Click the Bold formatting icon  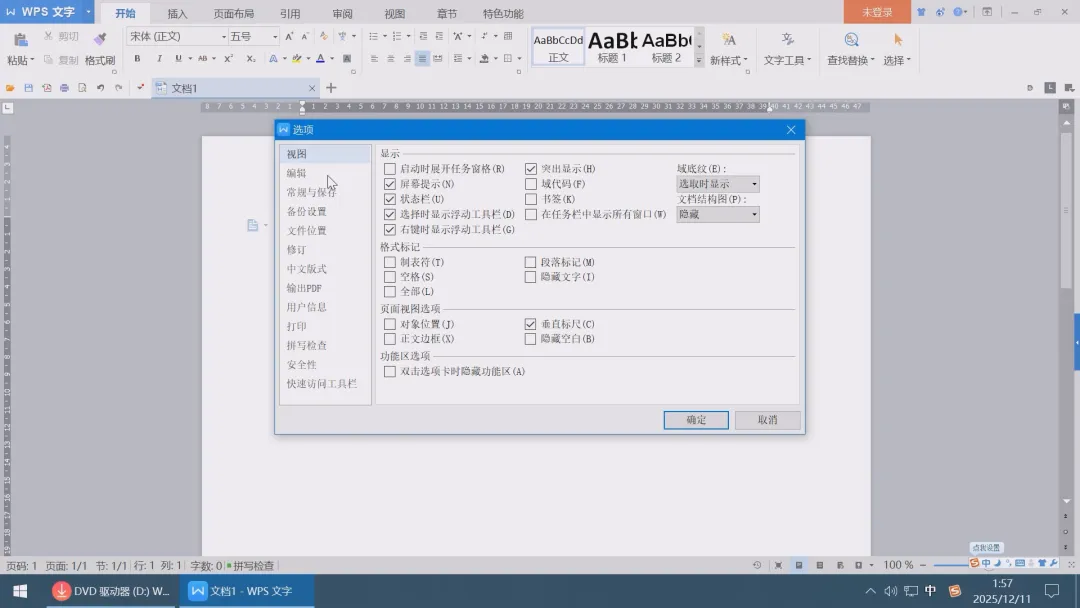tap(137, 59)
